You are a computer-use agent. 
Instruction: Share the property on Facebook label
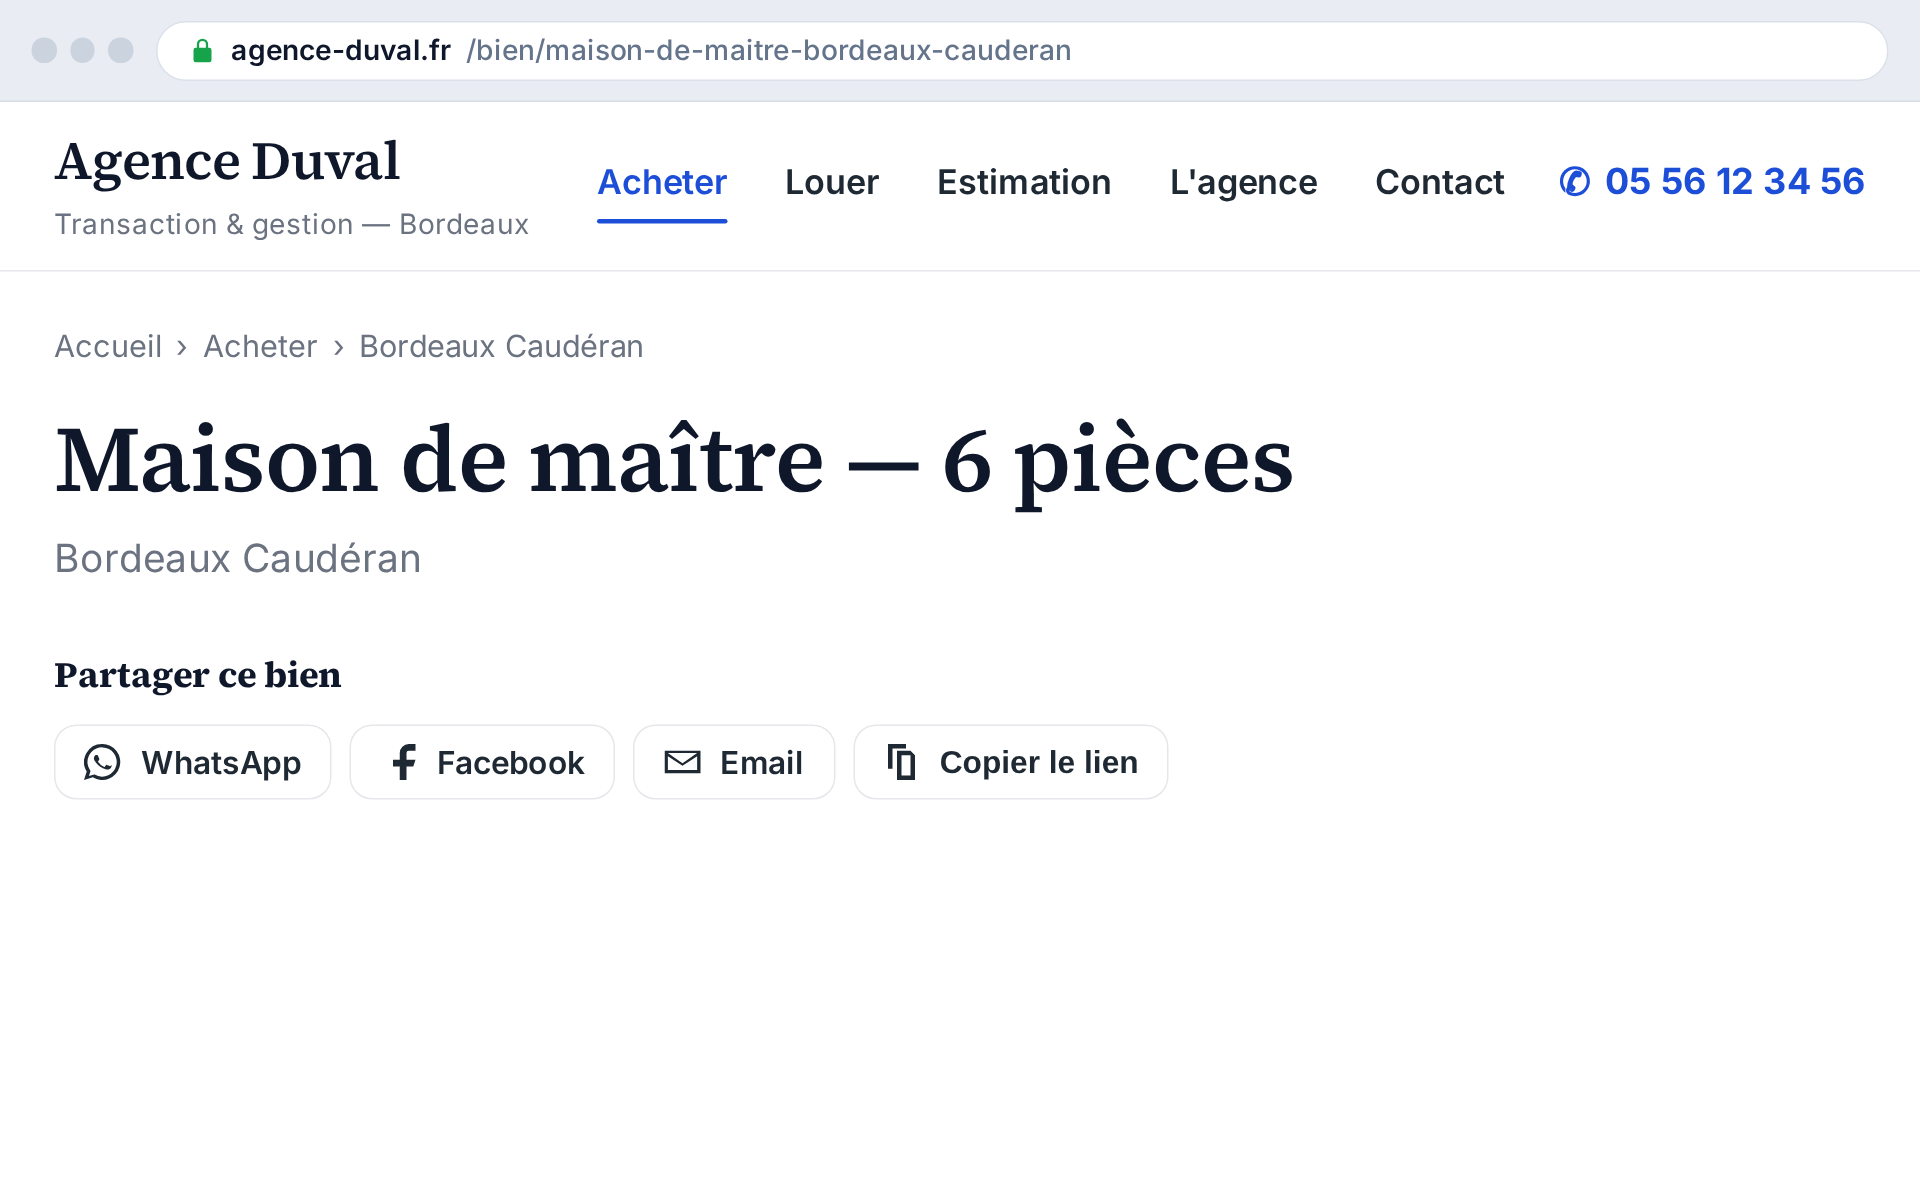(x=510, y=762)
